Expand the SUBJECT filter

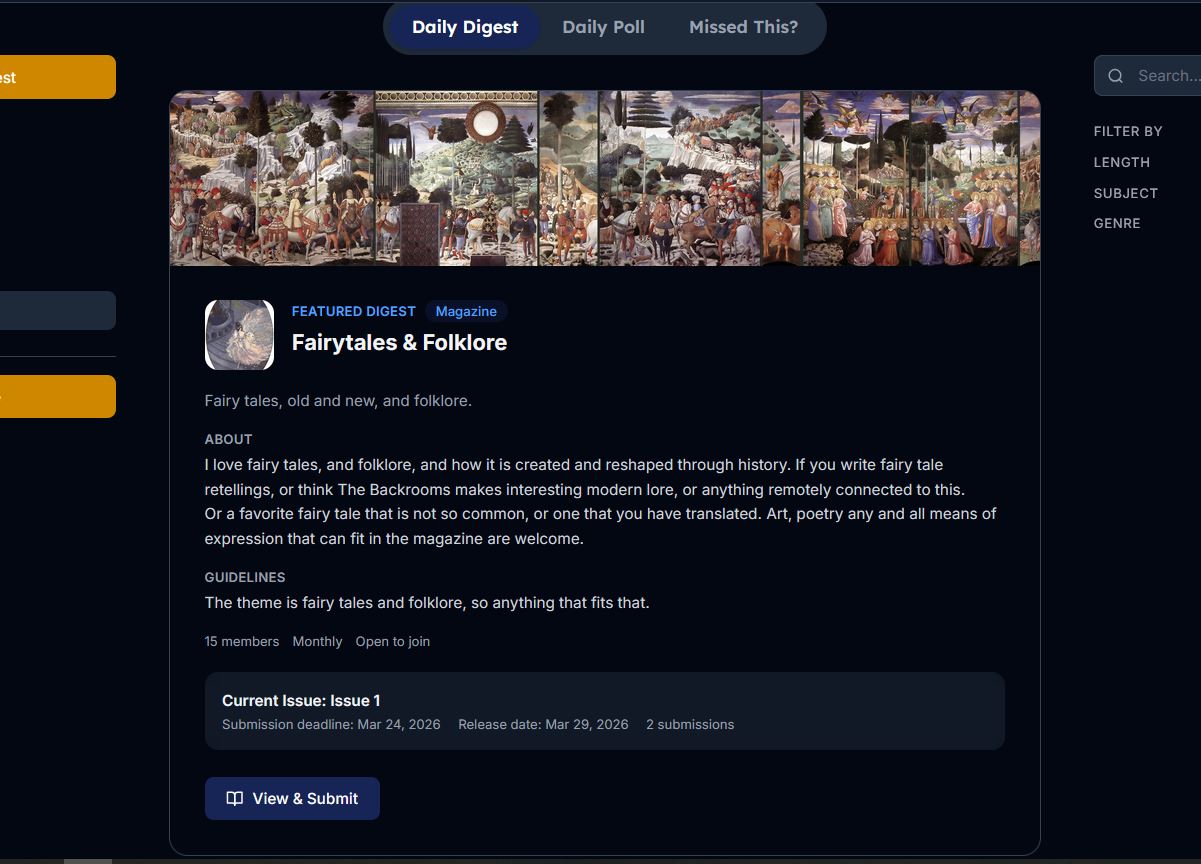pyautogui.click(x=1125, y=193)
